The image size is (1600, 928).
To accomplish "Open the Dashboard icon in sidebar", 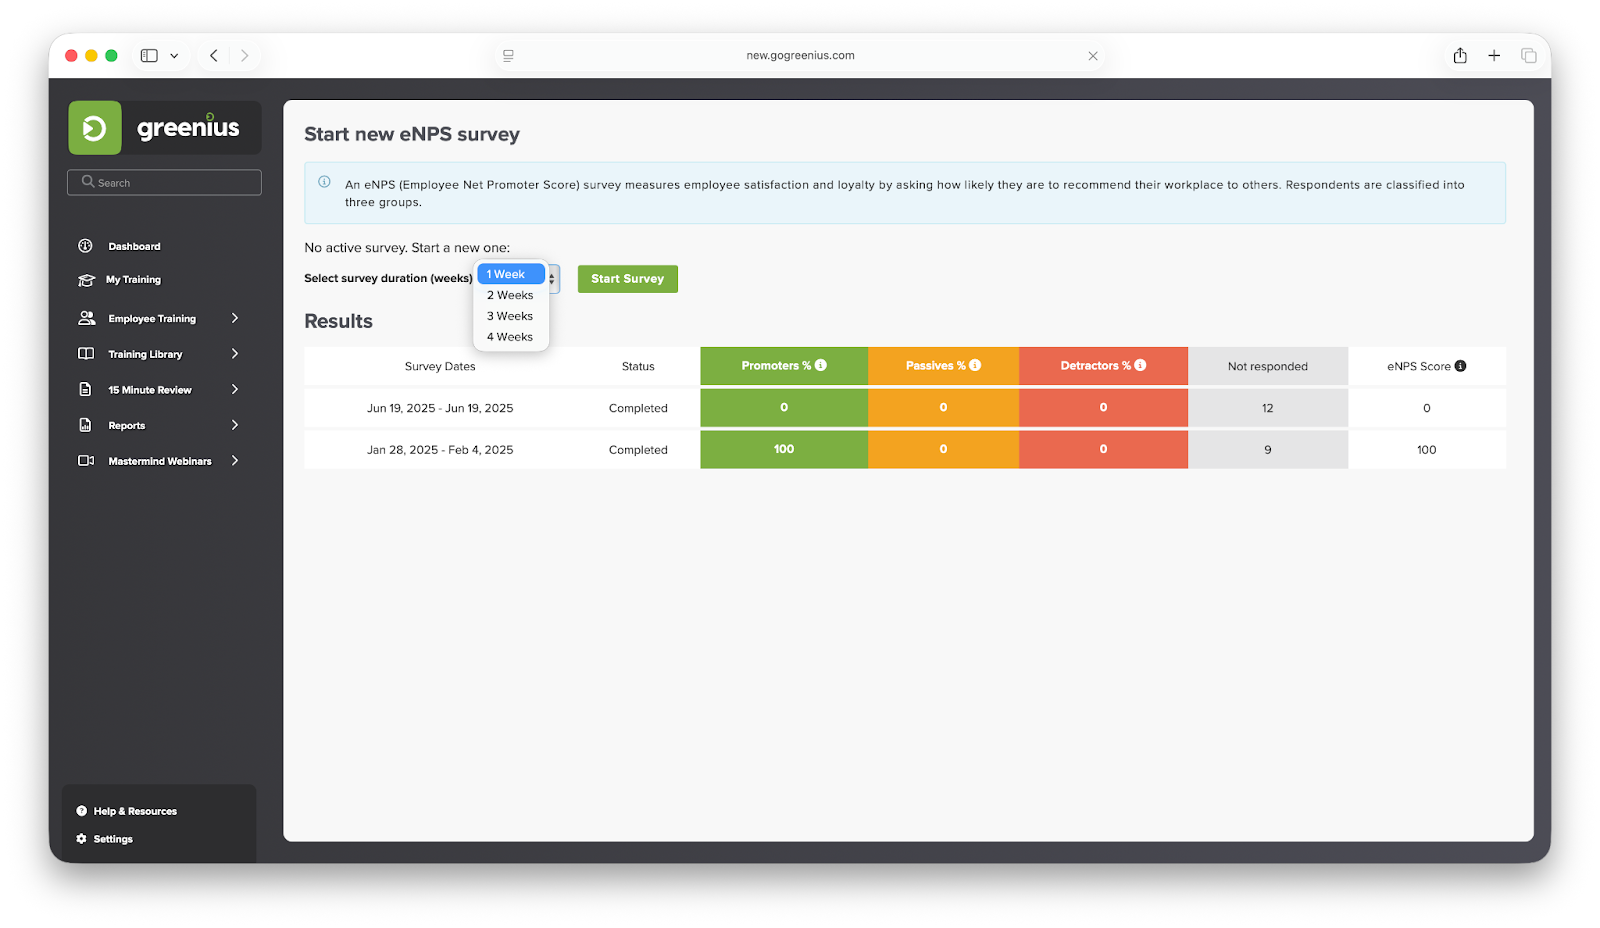I will coord(86,246).
